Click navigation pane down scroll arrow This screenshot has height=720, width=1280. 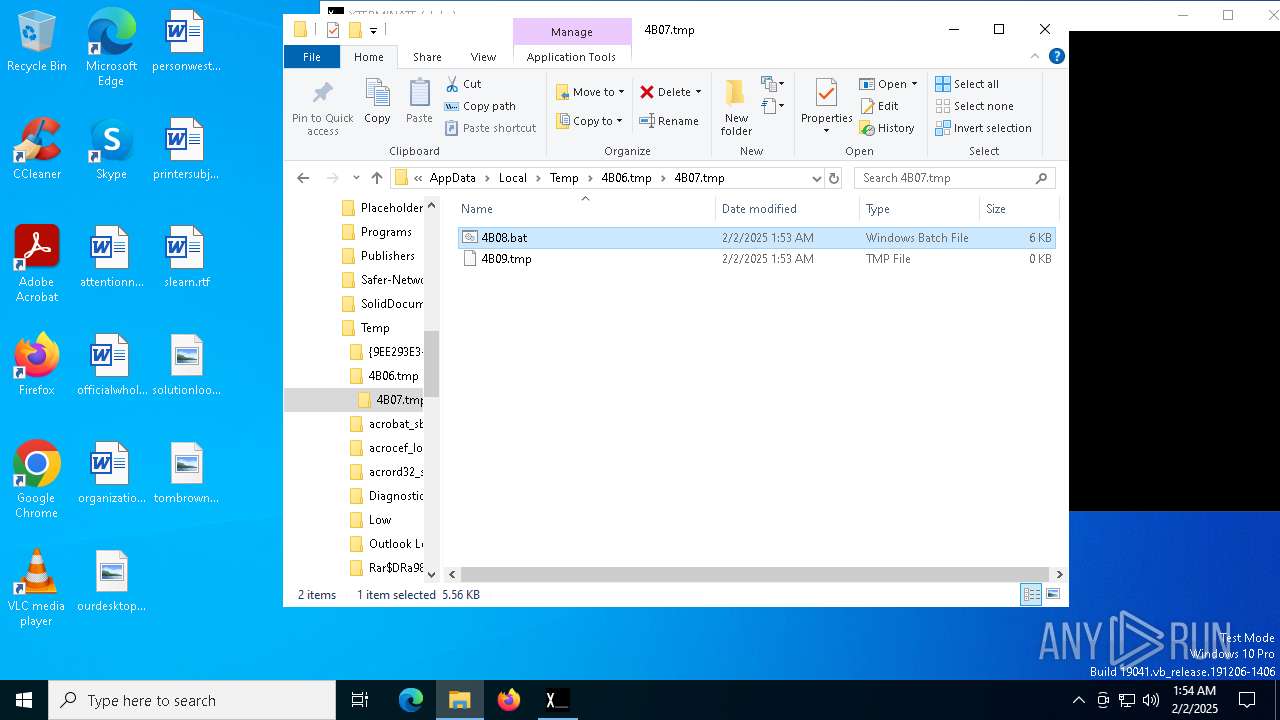[432, 574]
